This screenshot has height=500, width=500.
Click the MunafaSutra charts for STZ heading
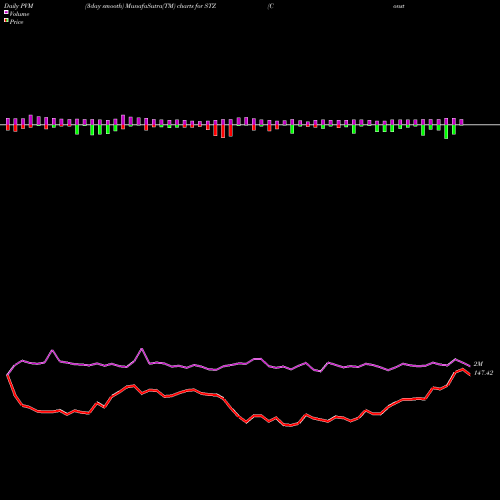[150, 6]
